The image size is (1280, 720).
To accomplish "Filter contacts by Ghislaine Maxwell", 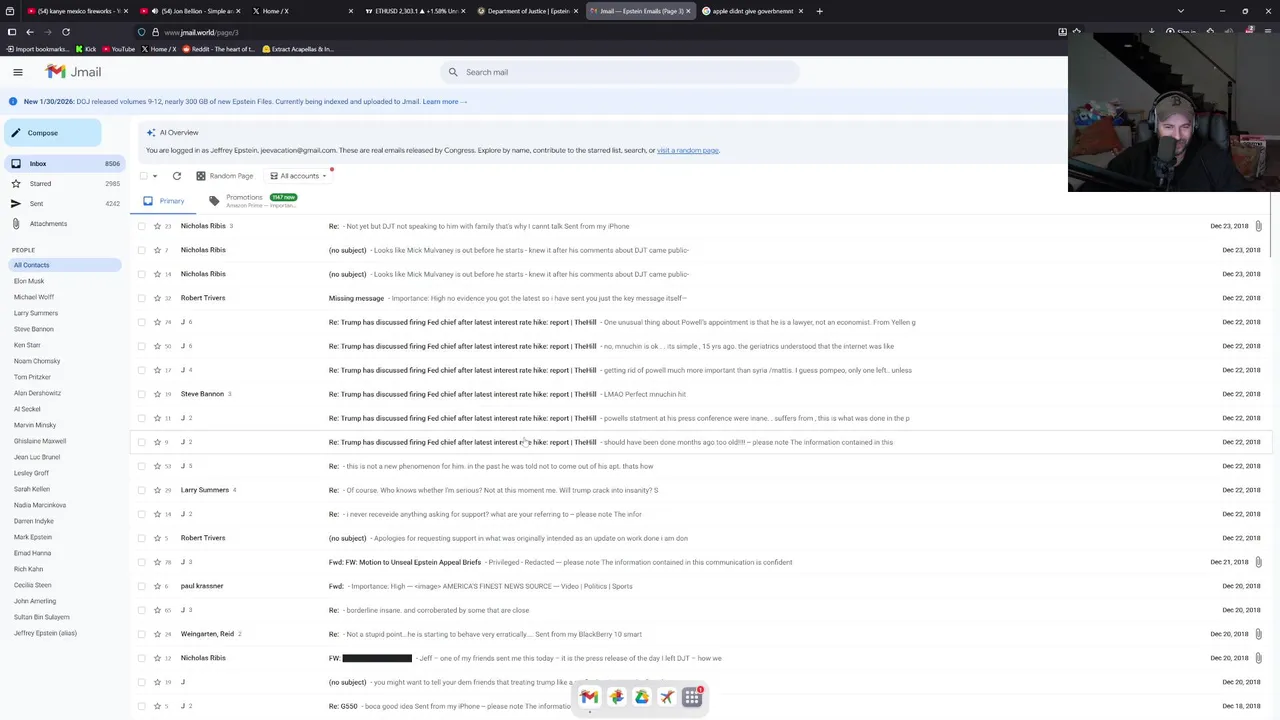I will [40, 441].
